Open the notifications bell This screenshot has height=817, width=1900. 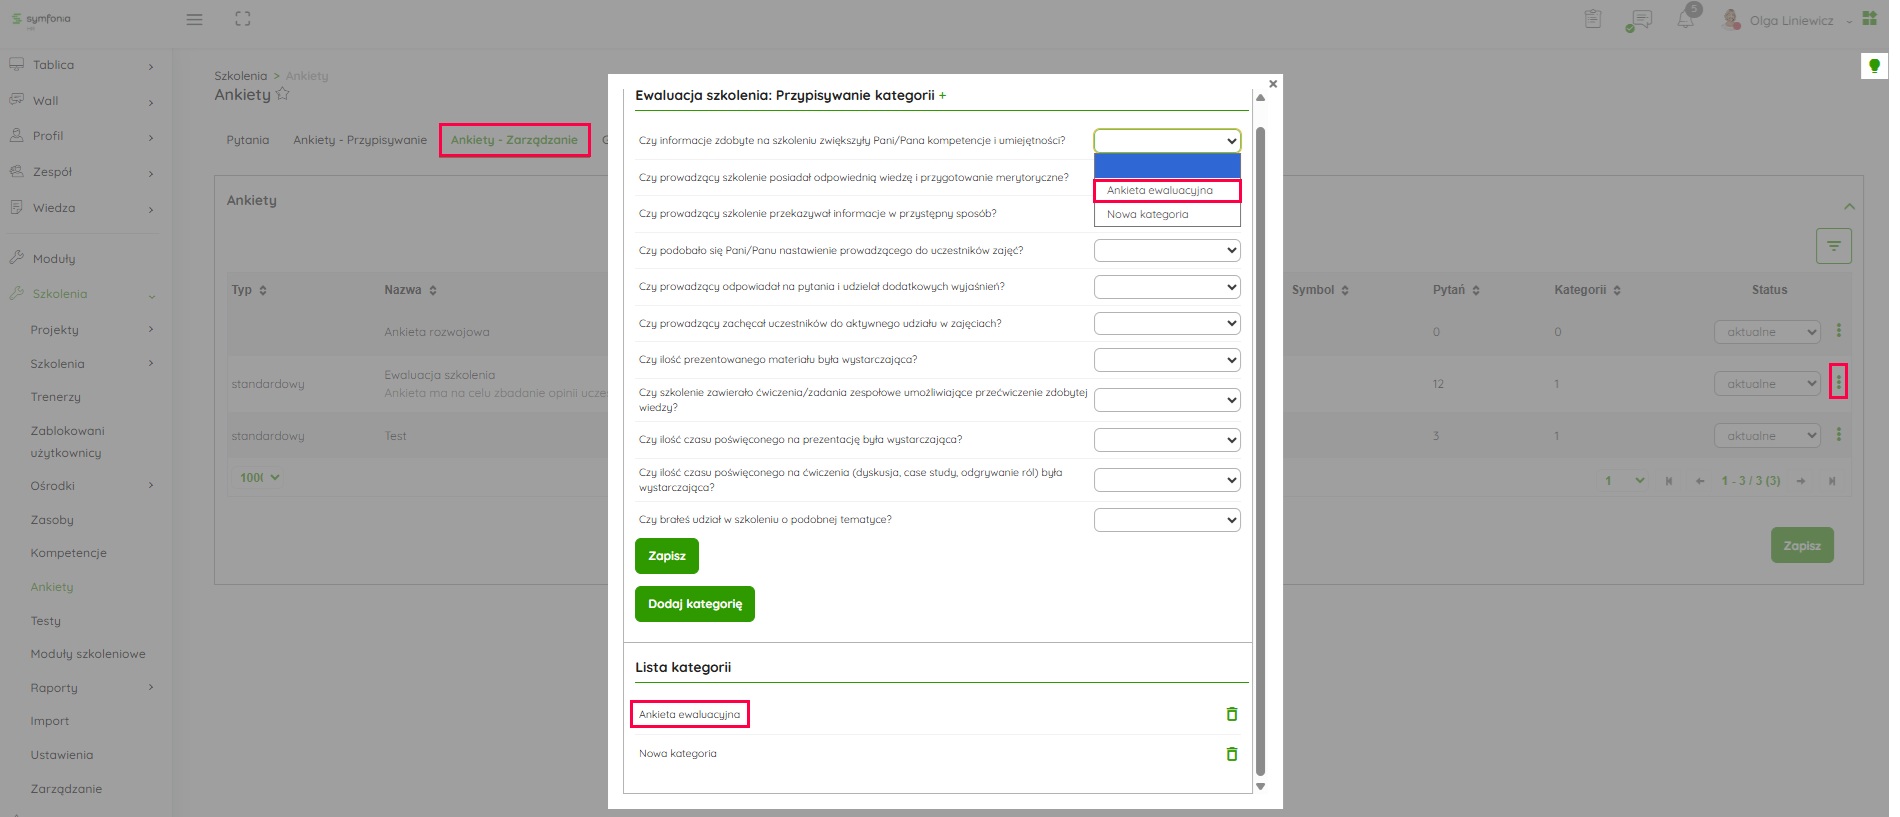click(x=1686, y=20)
